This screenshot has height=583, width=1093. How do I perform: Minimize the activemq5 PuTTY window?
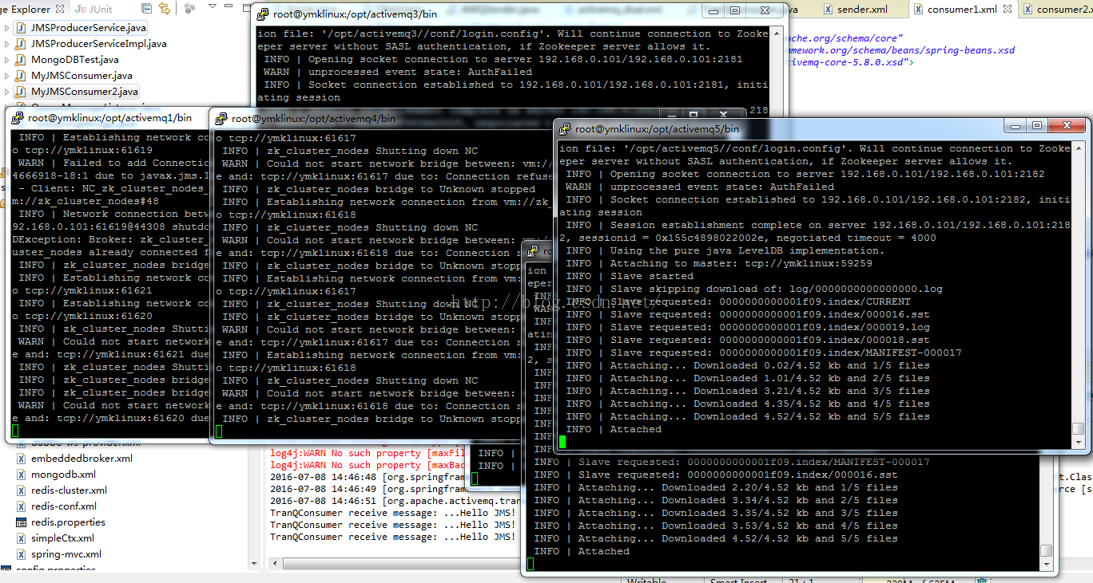1016,126
